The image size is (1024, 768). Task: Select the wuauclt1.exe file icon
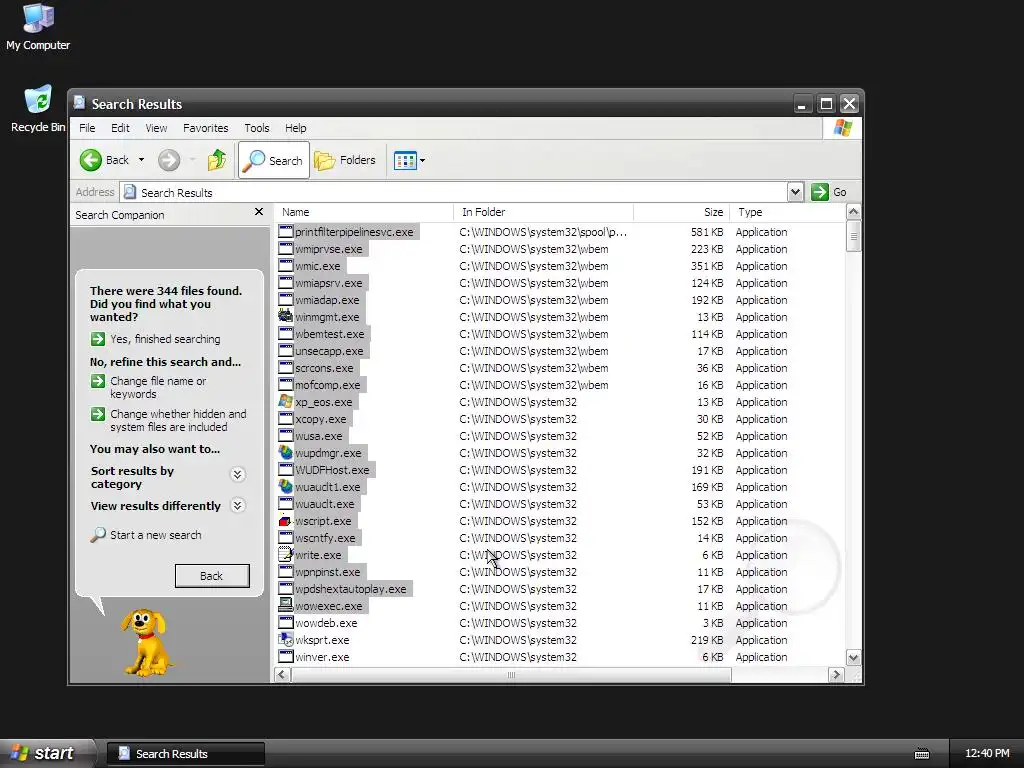pyautogui.click(x=285, y=487)
